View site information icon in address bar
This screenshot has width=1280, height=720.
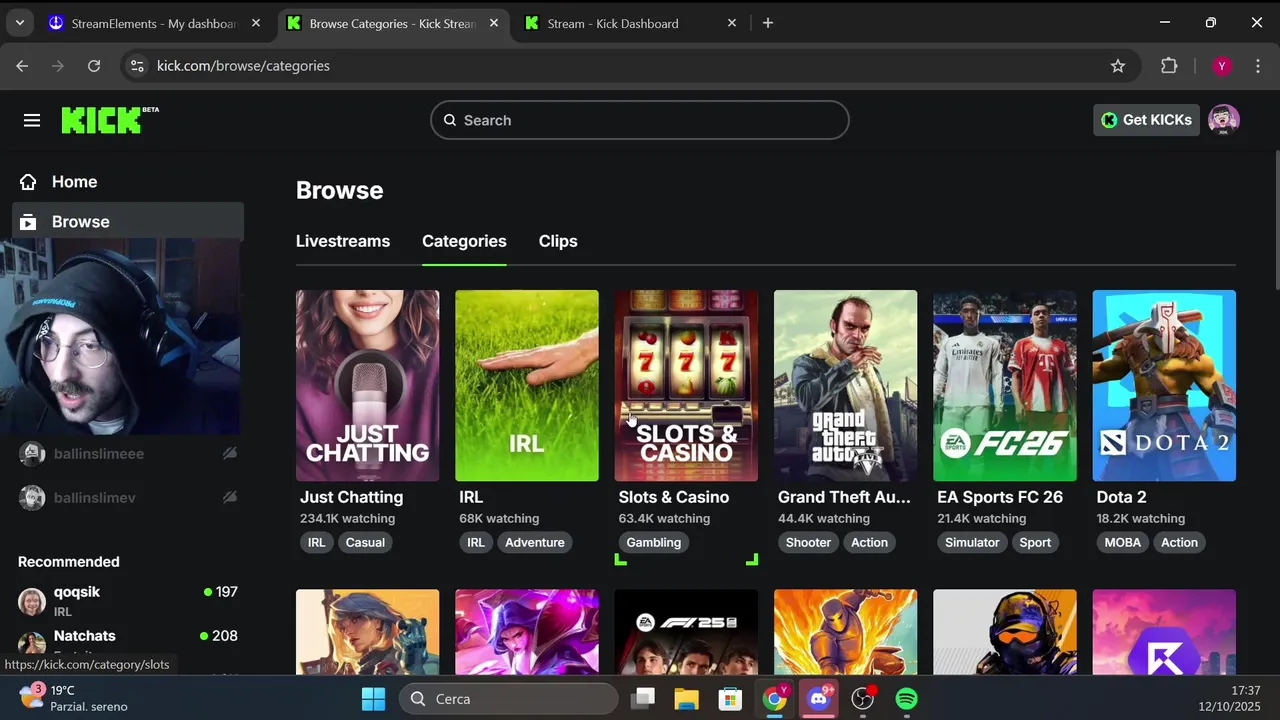point(139,66)
